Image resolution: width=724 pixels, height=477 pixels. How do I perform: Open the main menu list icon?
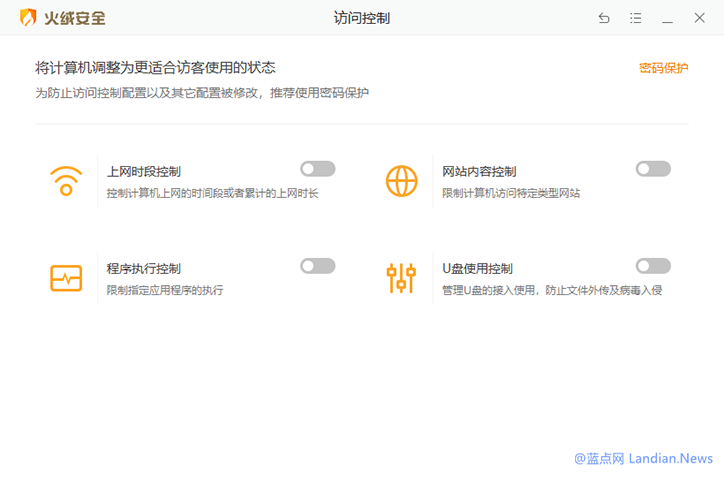click(x=636, y=18)
